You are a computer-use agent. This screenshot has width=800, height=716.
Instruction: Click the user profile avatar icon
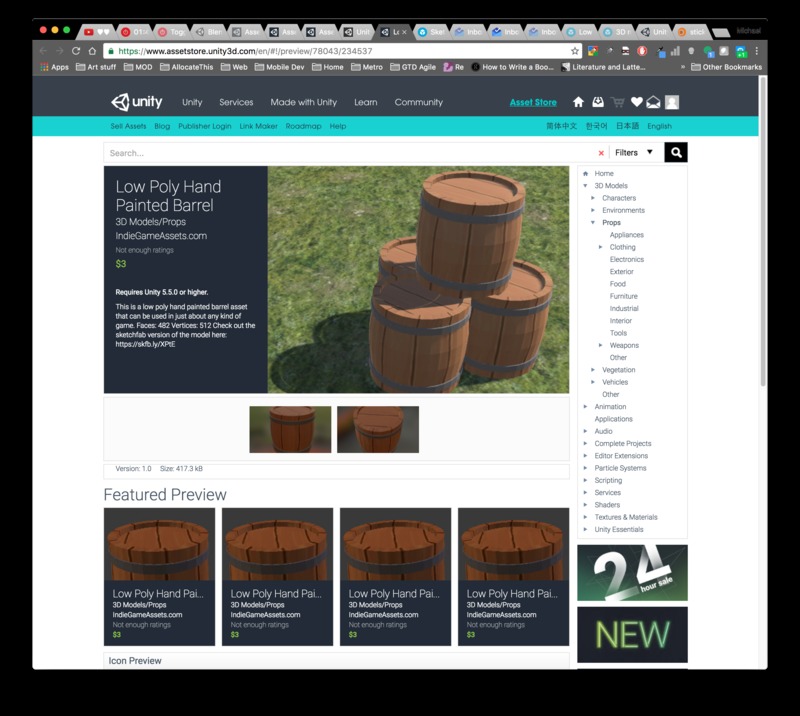(x=672, y=102)
